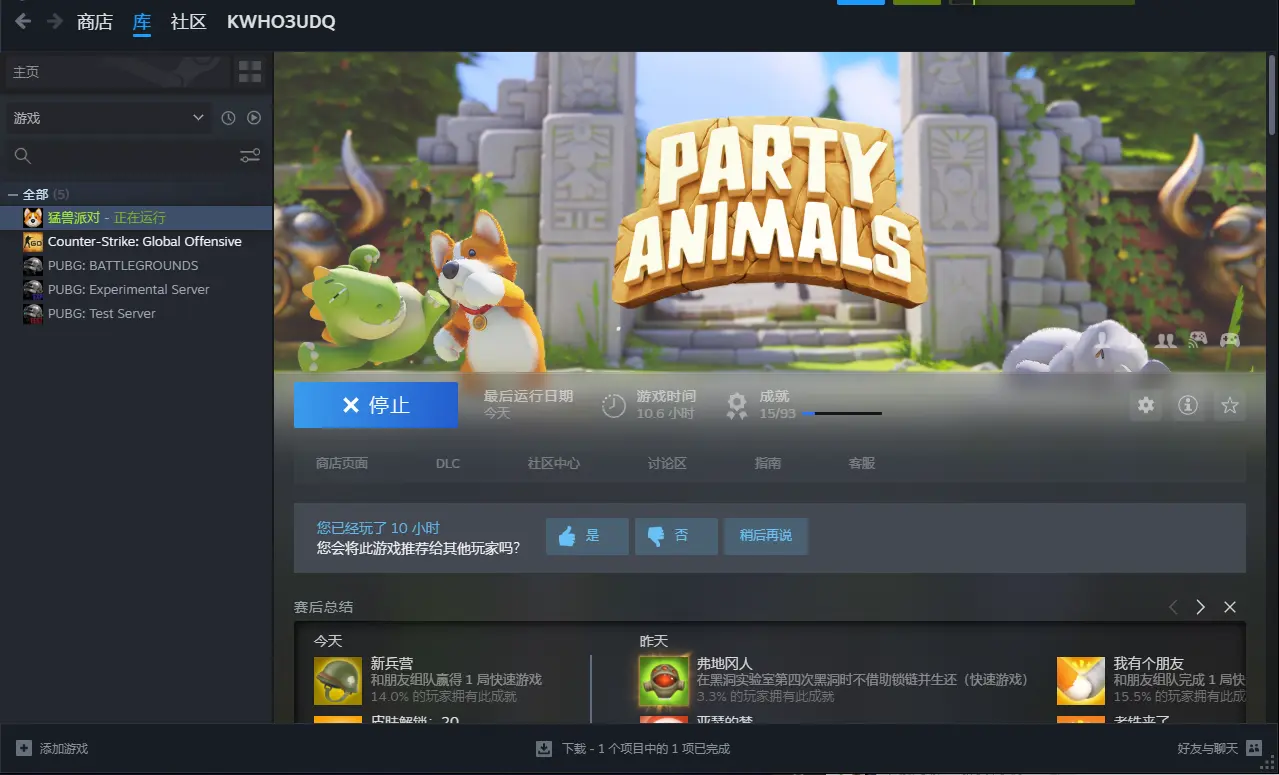Click the Party Animals hero banner logo

(768, 212)
